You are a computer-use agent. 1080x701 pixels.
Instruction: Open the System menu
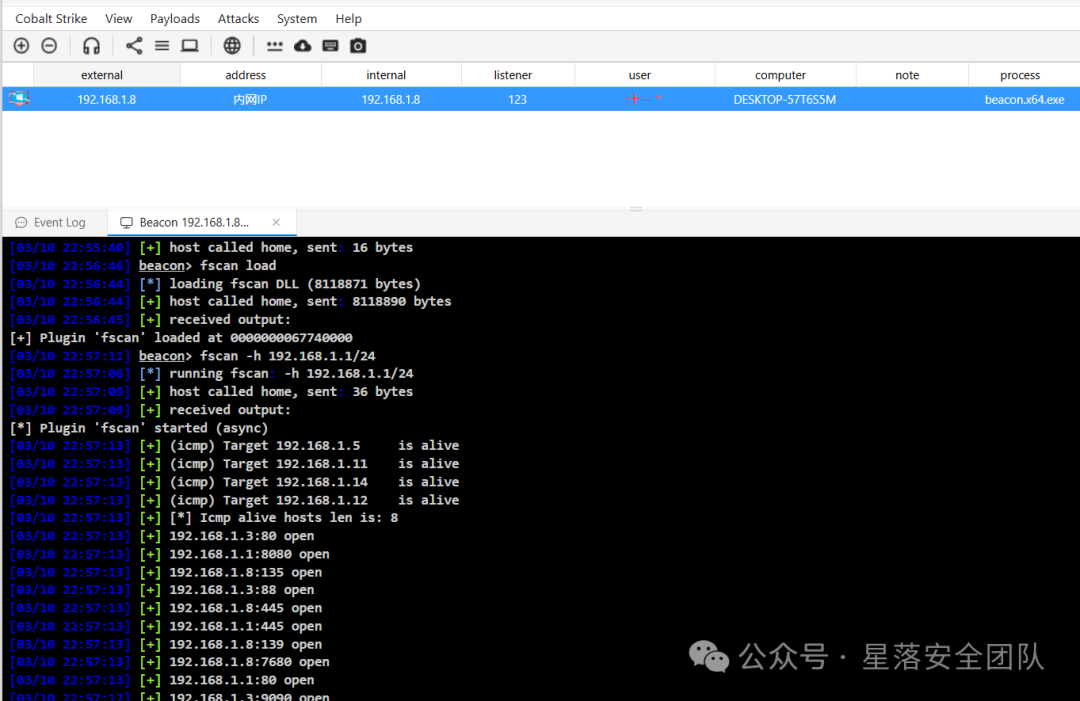pyautogui.click(x=297, y=19)
